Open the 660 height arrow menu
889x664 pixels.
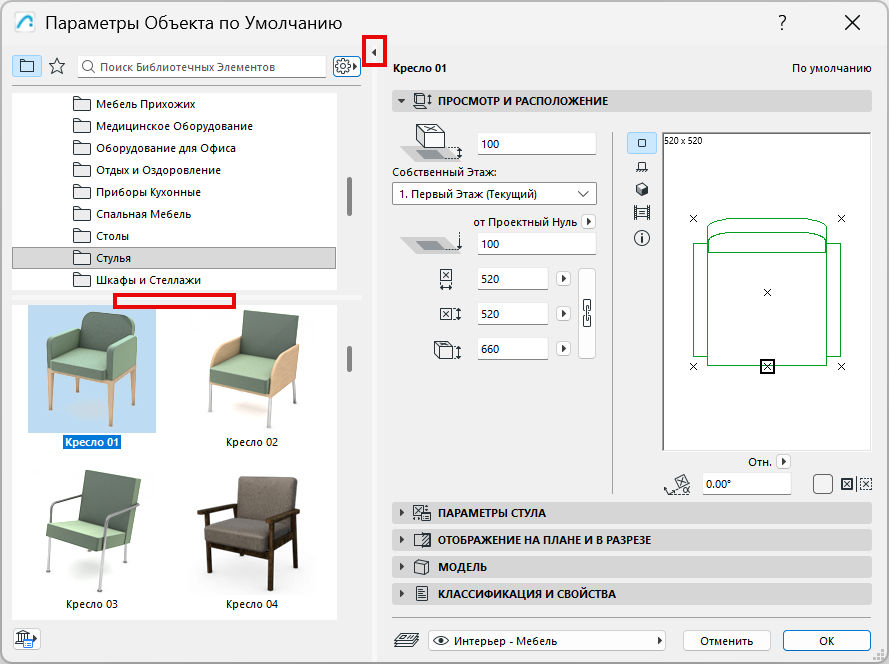click(x=563, y=349)
